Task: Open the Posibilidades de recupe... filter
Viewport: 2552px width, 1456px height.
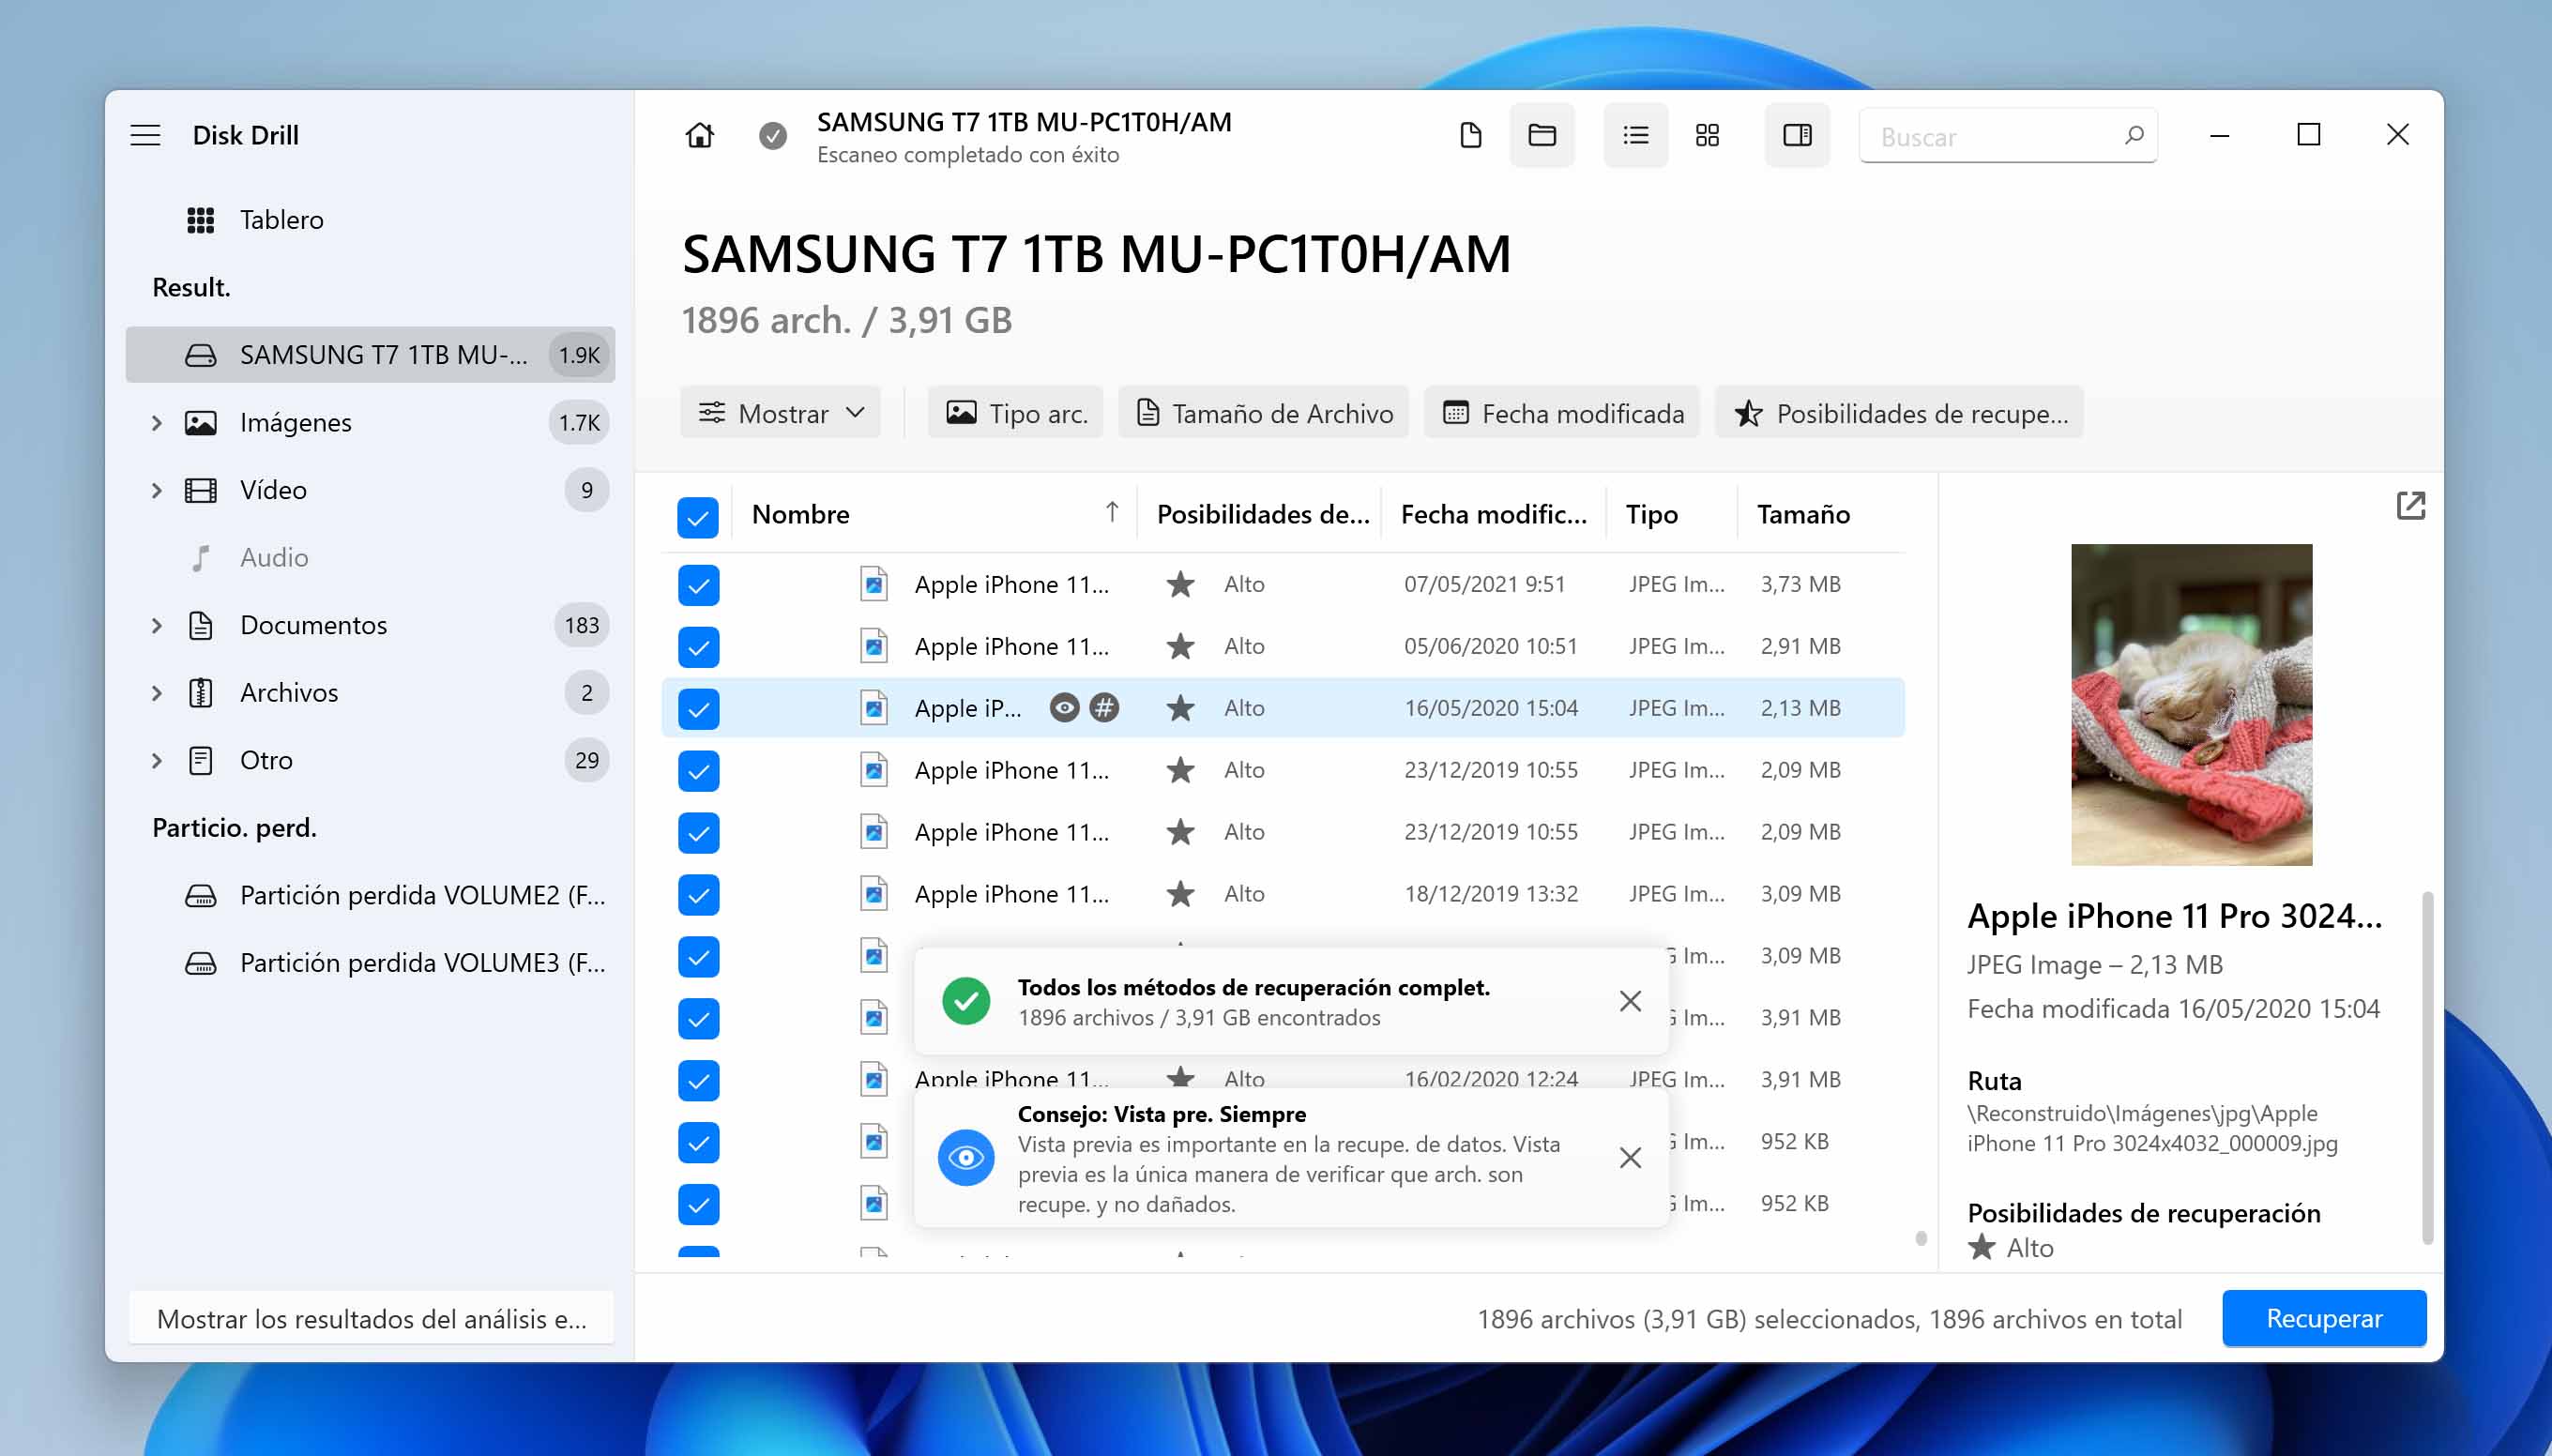Action: tap(1899, 413)
